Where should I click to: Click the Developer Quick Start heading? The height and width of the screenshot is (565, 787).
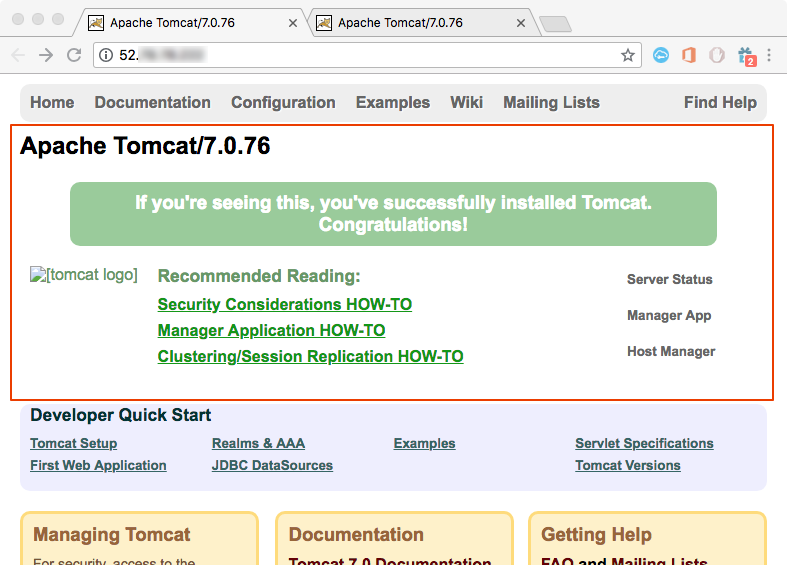click(x=120, y=415)
